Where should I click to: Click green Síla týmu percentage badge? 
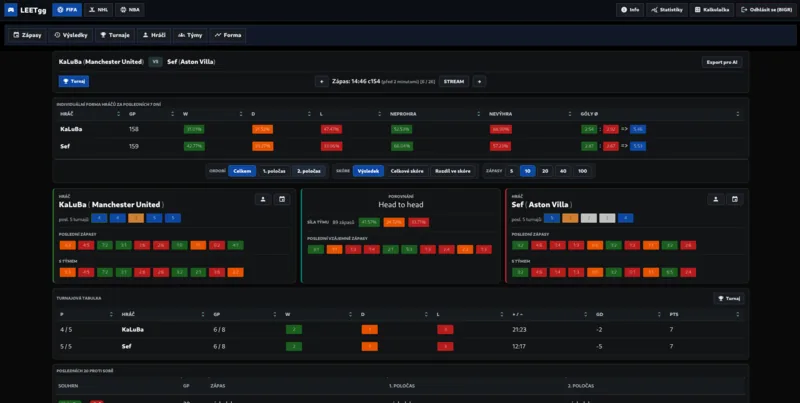coord(369,222)
